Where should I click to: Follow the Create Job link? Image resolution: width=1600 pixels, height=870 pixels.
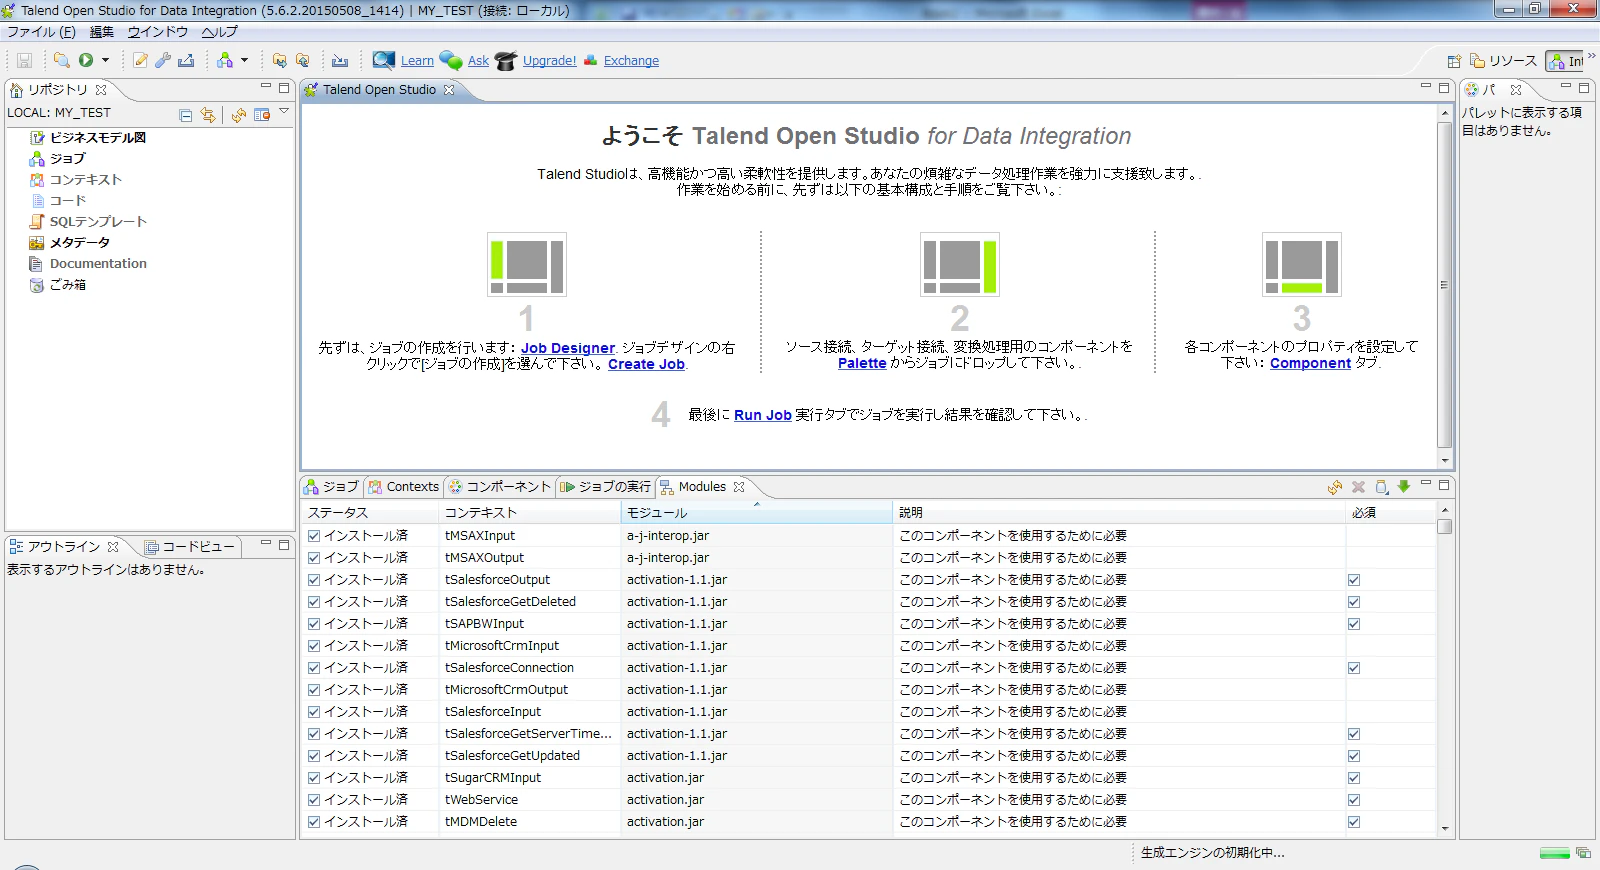(x=646, y=364)
